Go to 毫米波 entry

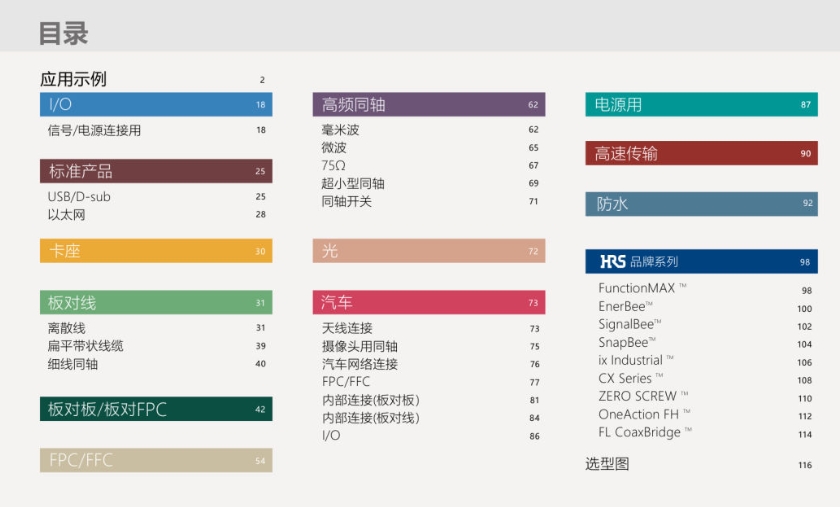tap(341, 130)
